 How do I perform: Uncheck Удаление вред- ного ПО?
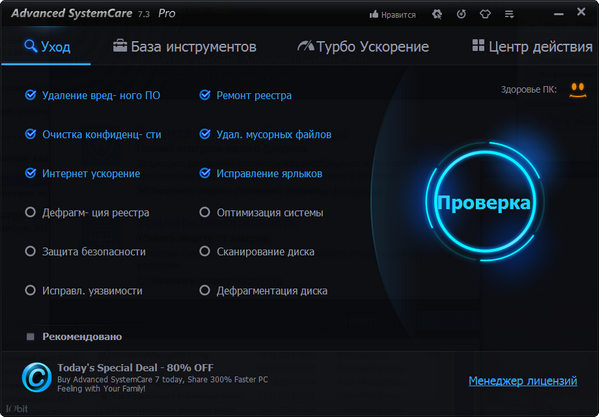coord(30,95)
